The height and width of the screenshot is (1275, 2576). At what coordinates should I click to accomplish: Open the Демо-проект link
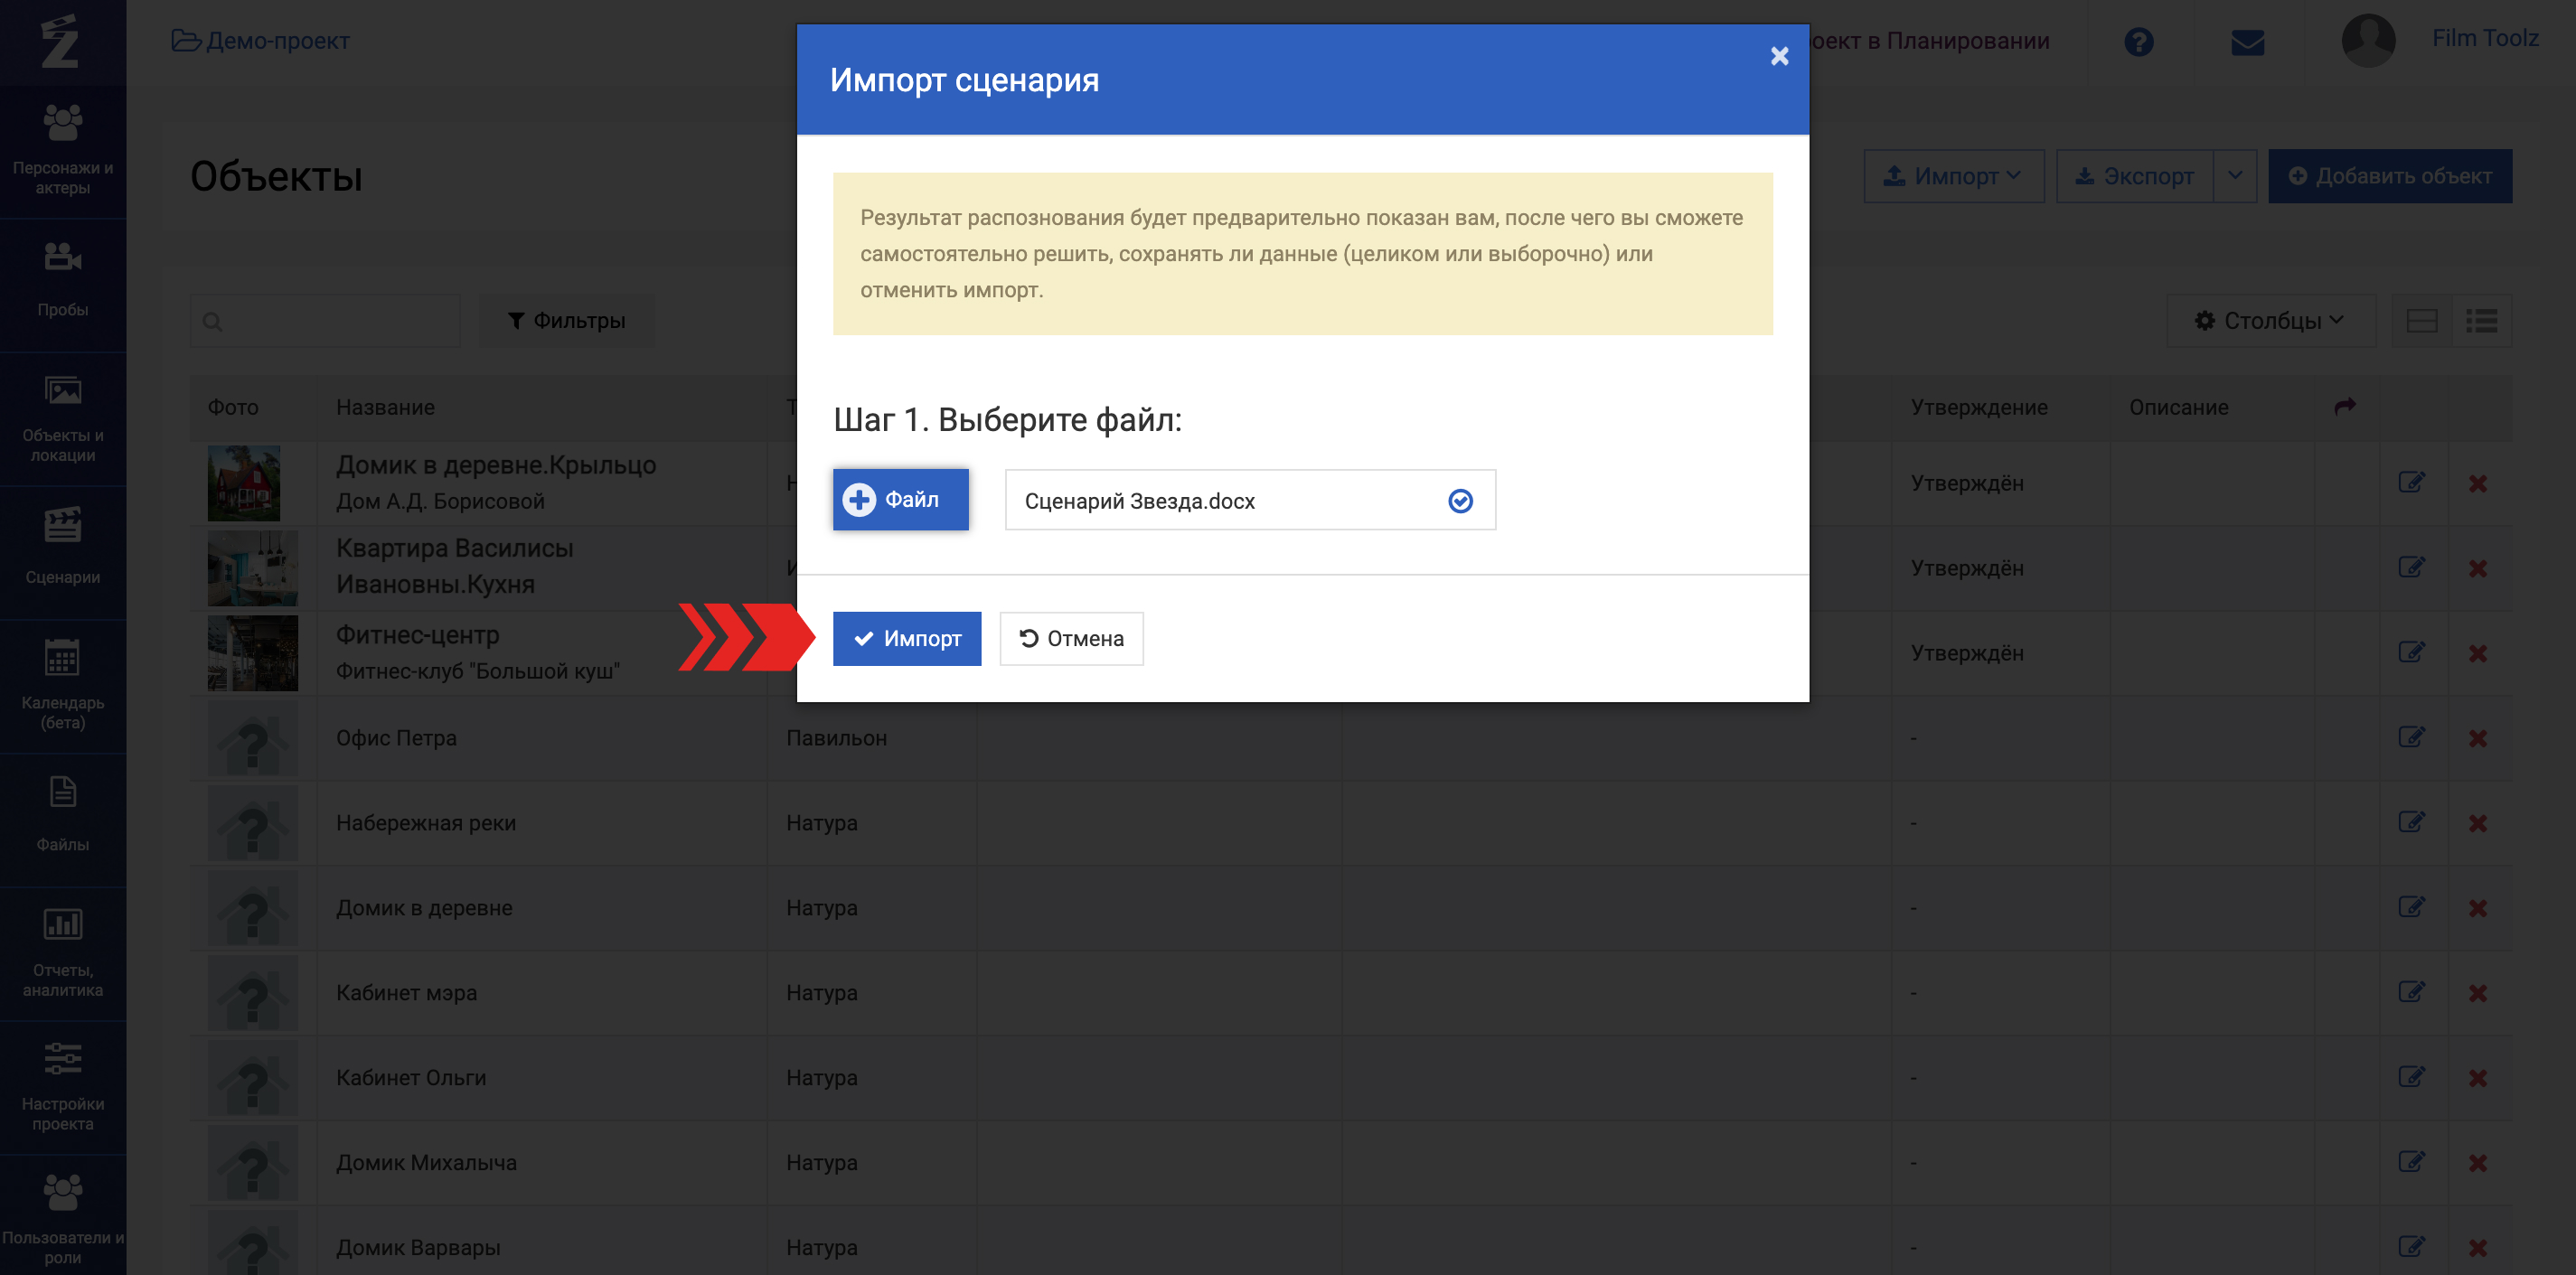[260, 41]
